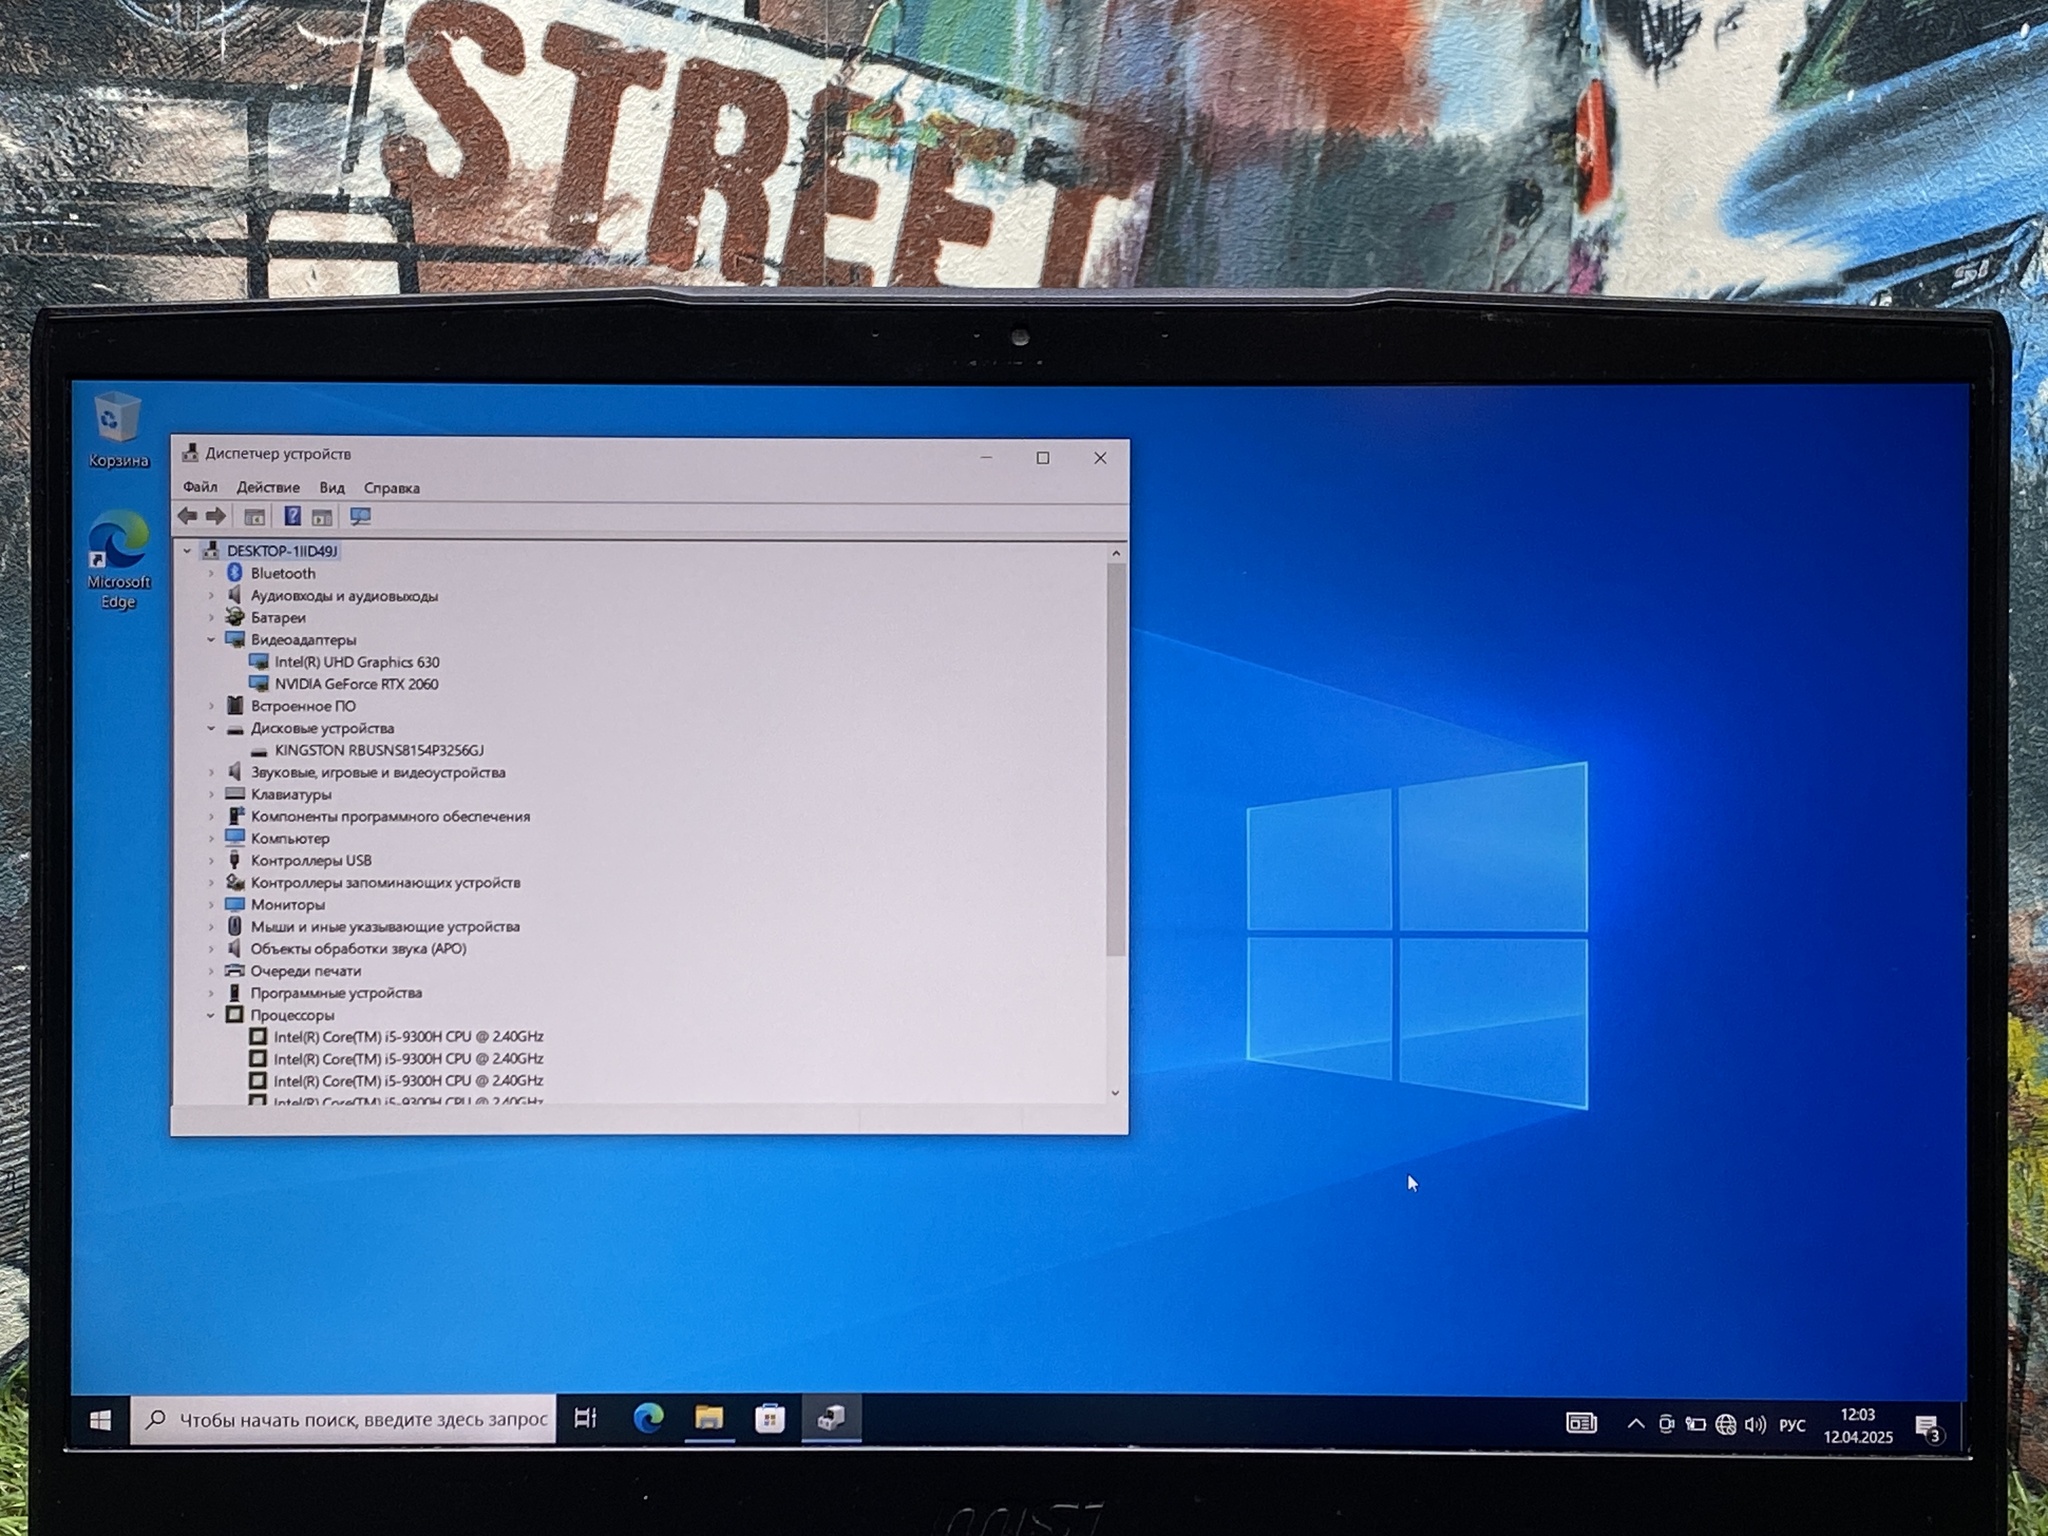Open File Explorer from the taskbar
The image size is (2048, 1536).
709,1418
